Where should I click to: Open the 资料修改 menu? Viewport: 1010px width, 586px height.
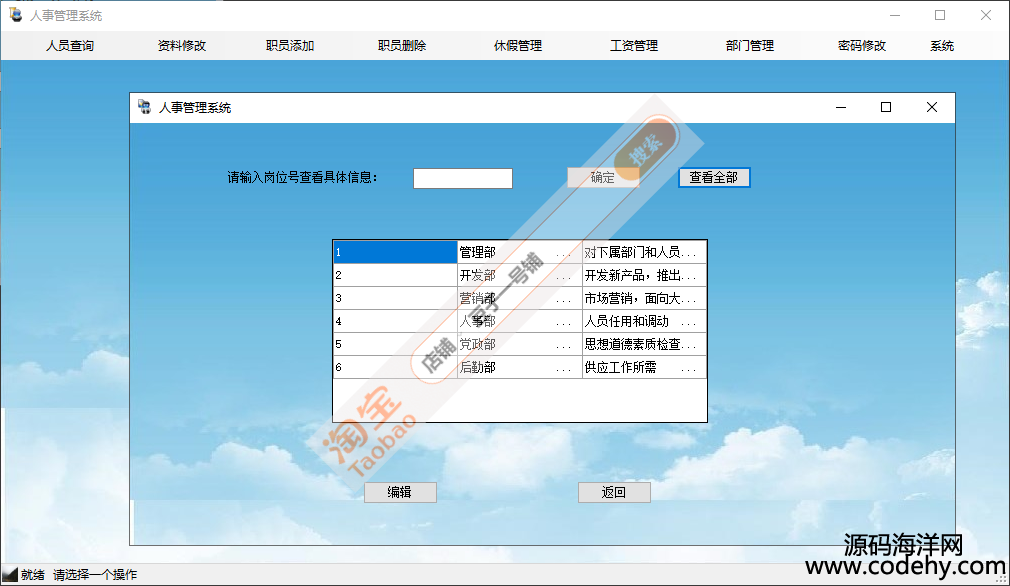point(182,45)
